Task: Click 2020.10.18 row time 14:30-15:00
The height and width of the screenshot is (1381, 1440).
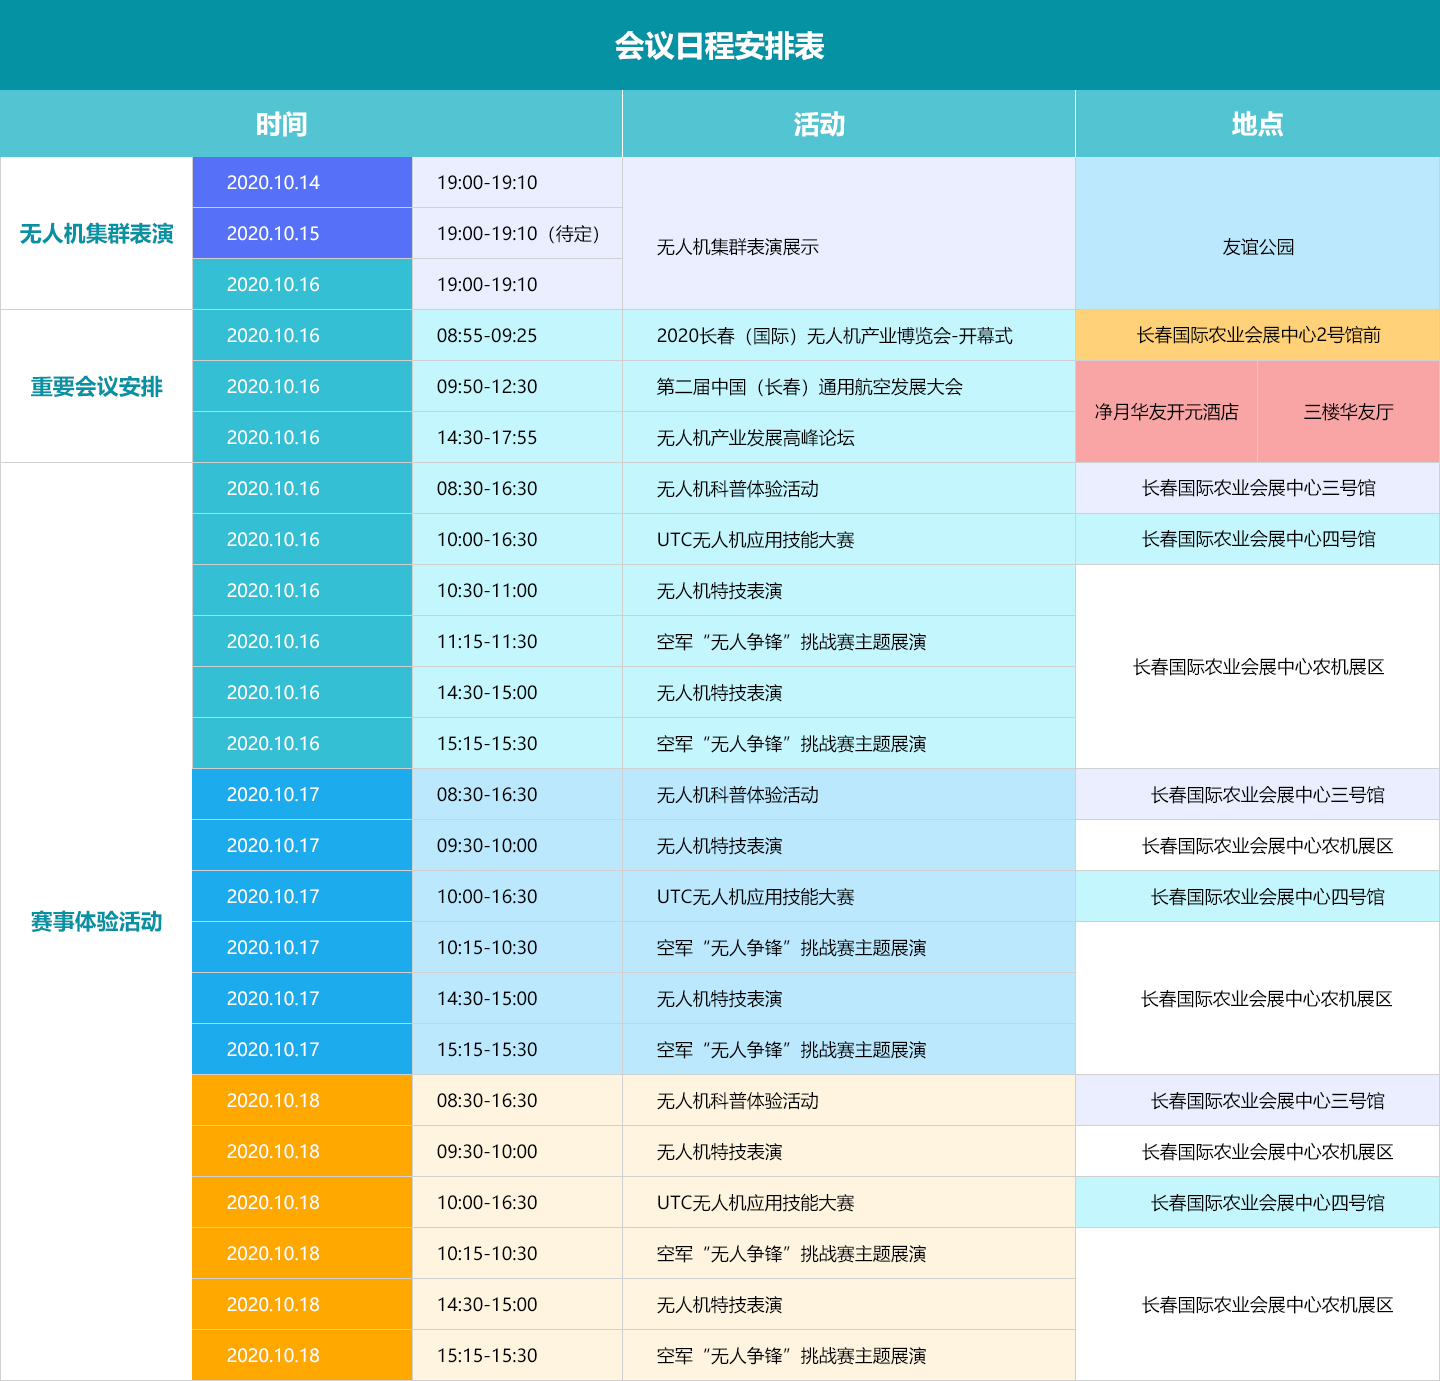Action: pos(517,1304)
